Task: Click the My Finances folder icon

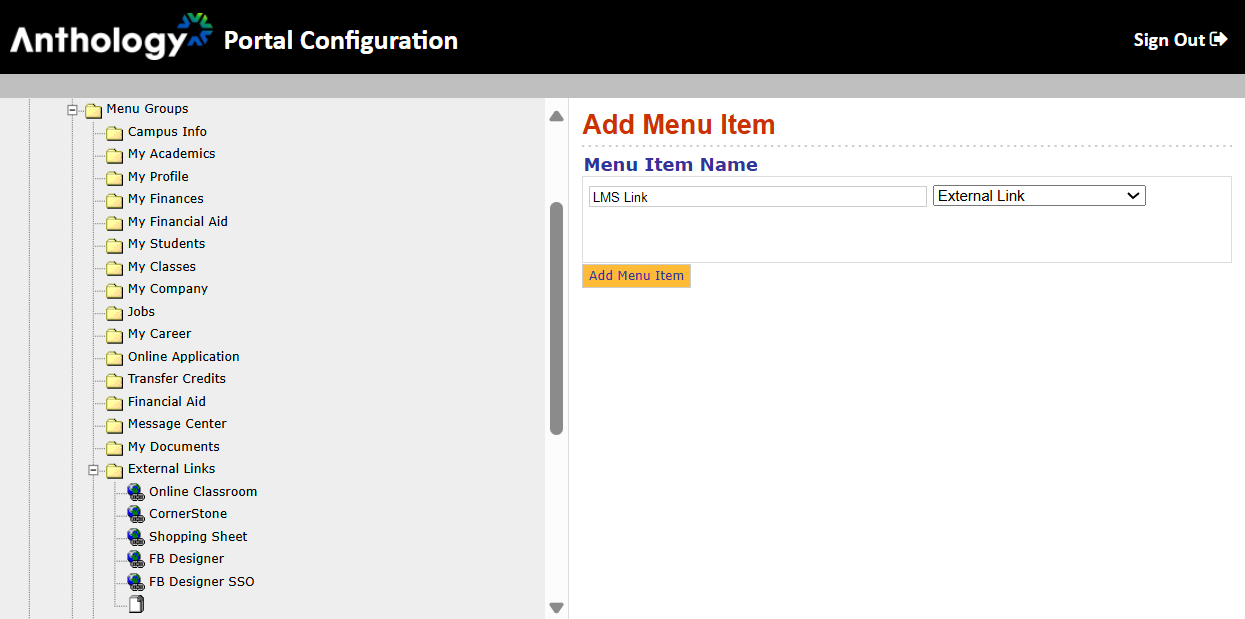Action: 114,200
